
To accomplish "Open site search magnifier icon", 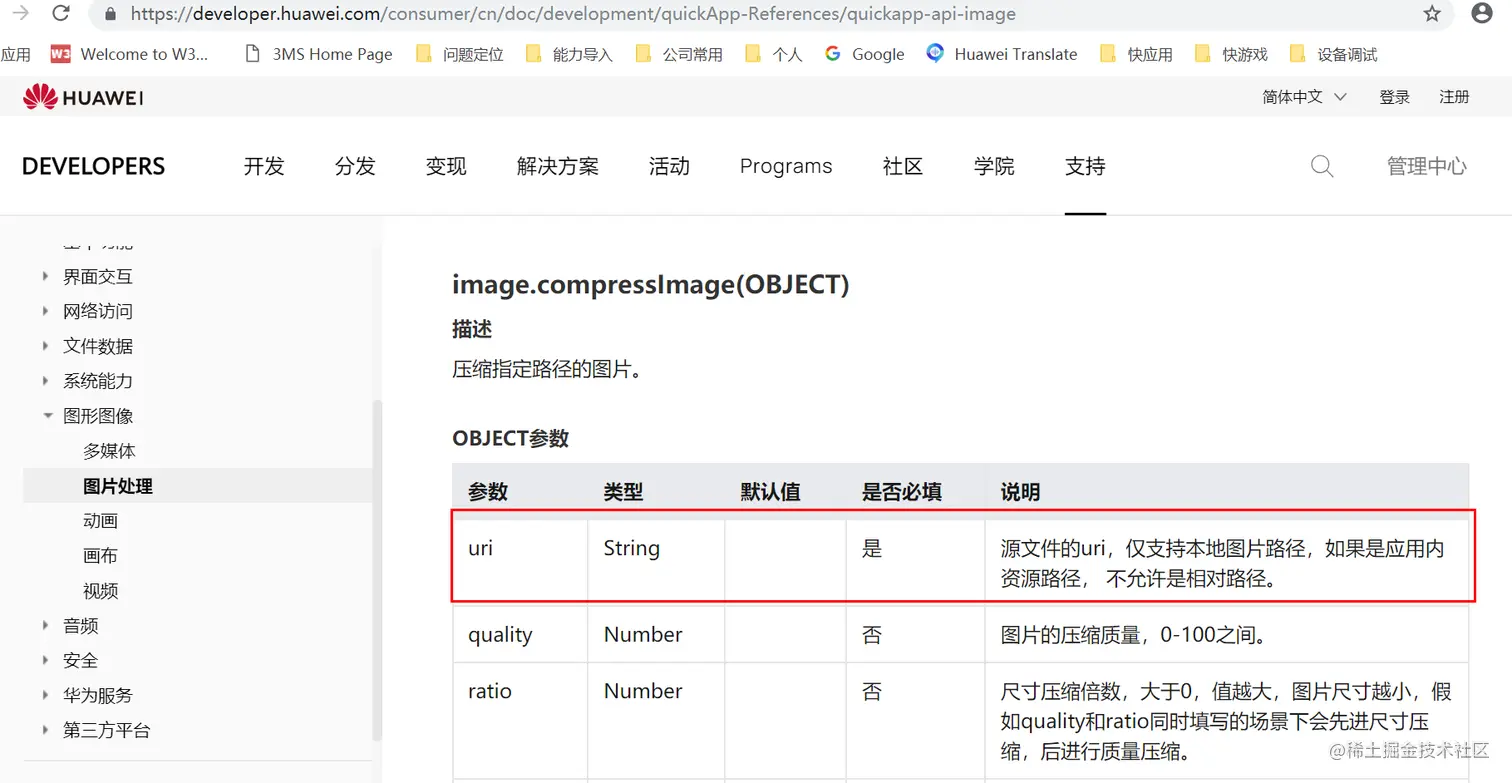I will point(1322,166).
